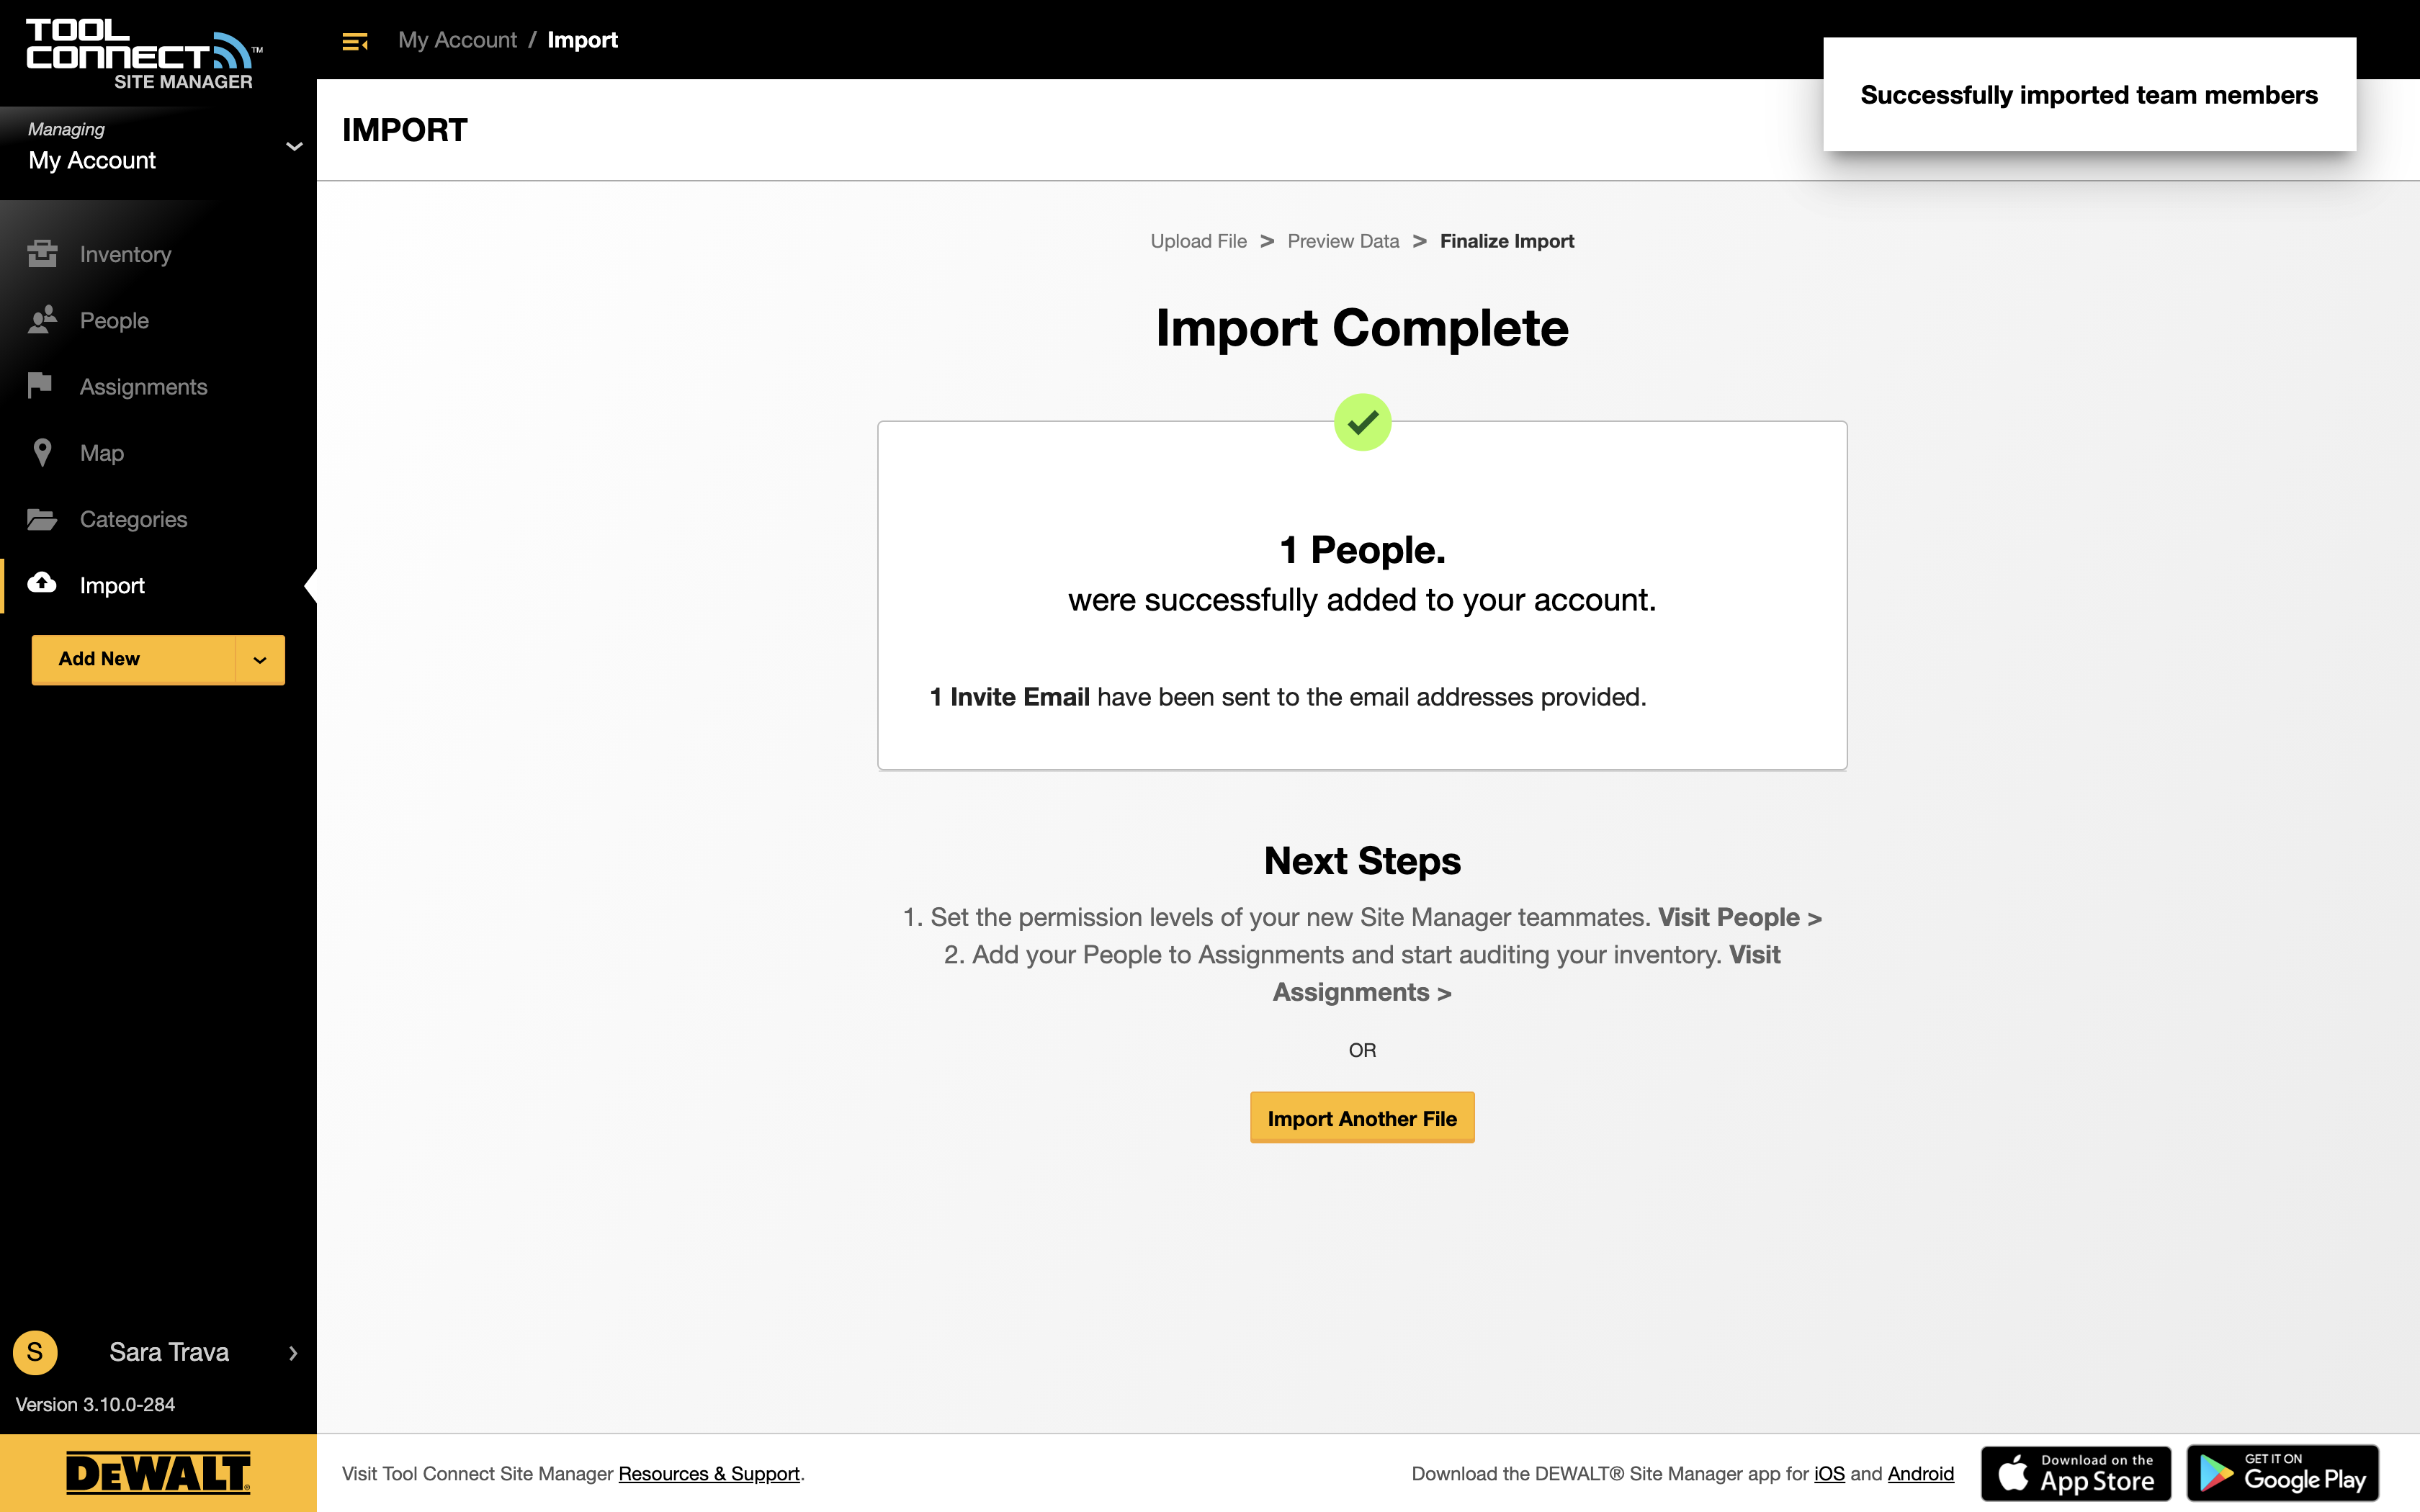Click the Inventory toolbox icon
Image resolution: width=2420 pixels, height=1512 pixels.
pyautogui.click(x=42, y=254)
